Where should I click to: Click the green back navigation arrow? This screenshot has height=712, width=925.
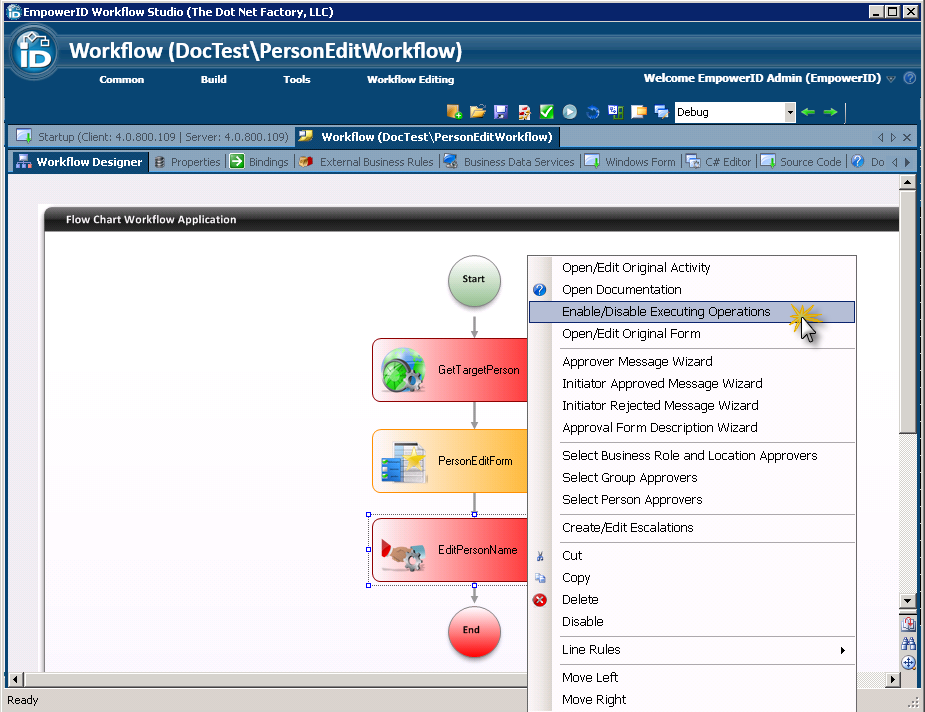pyautogui.click(x=807, y=113)
